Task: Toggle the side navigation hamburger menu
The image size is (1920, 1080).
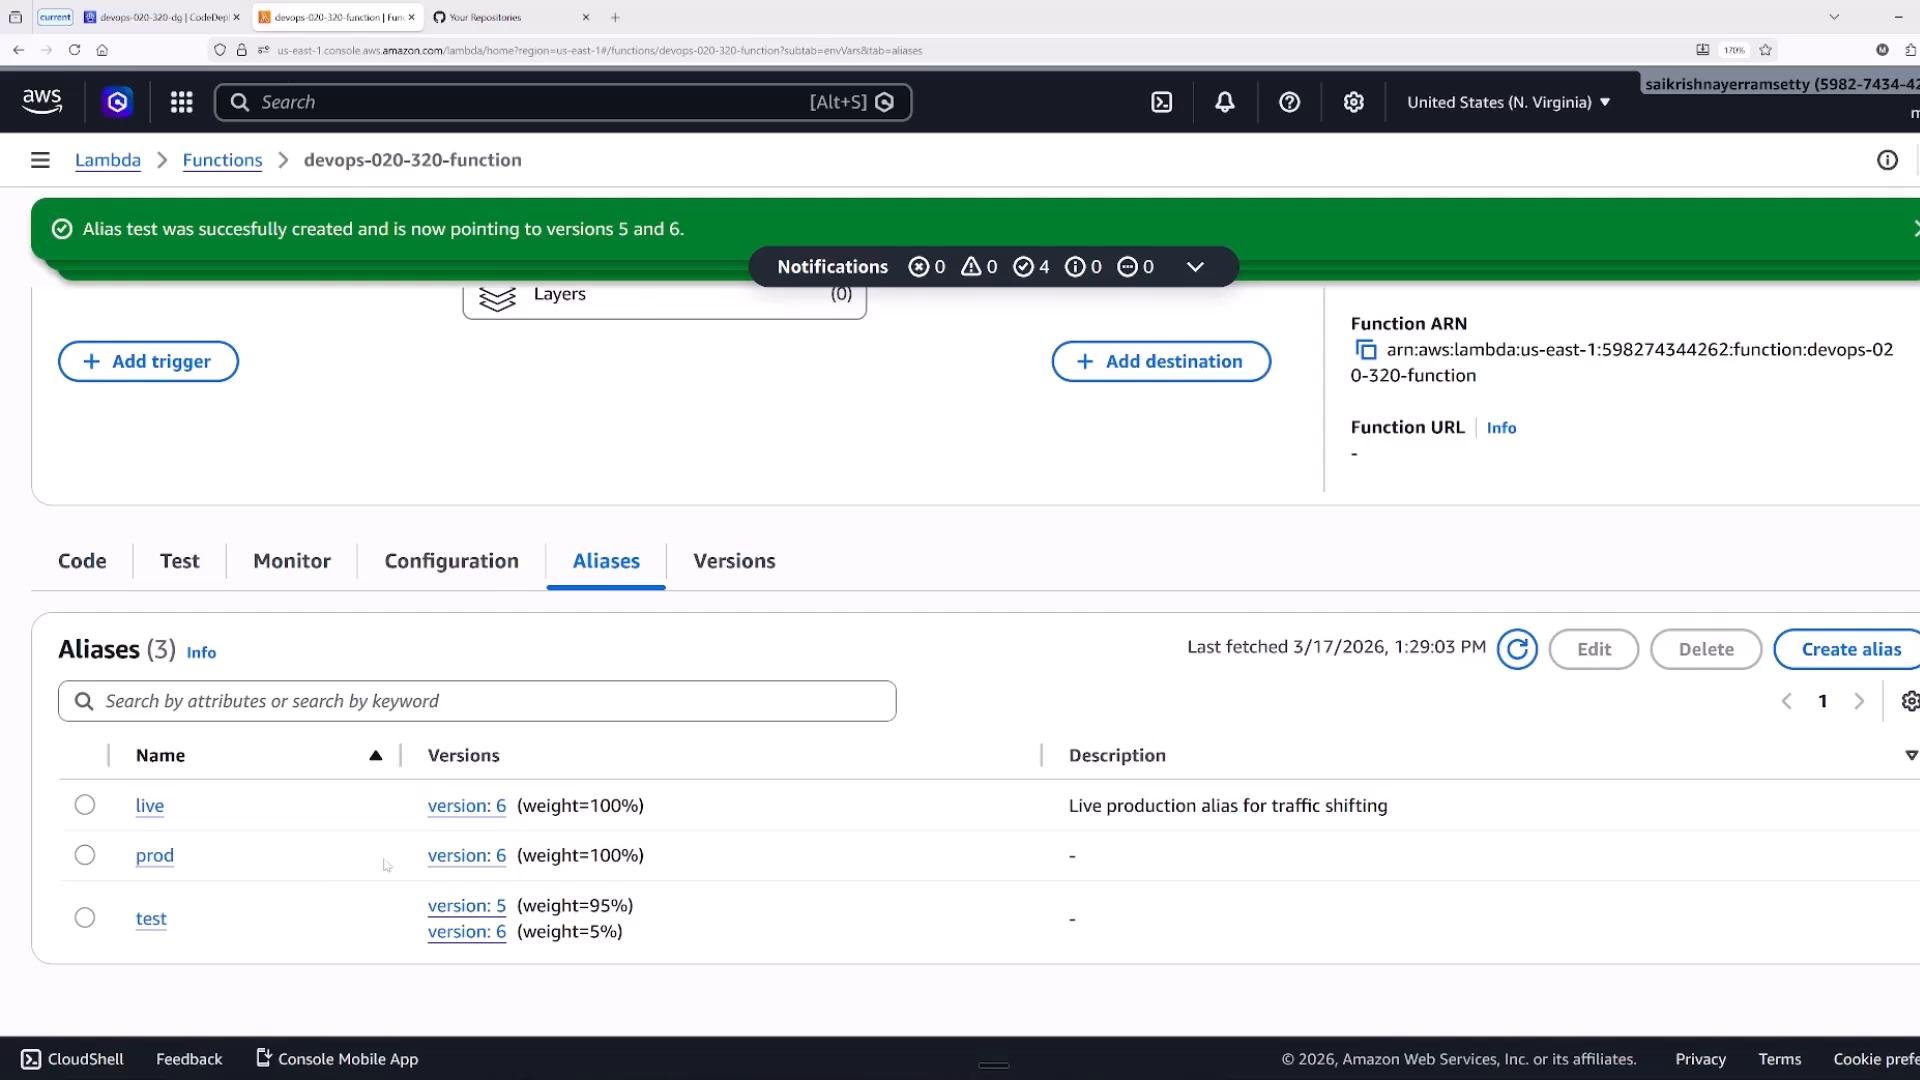Action: (x=40, y=160)
